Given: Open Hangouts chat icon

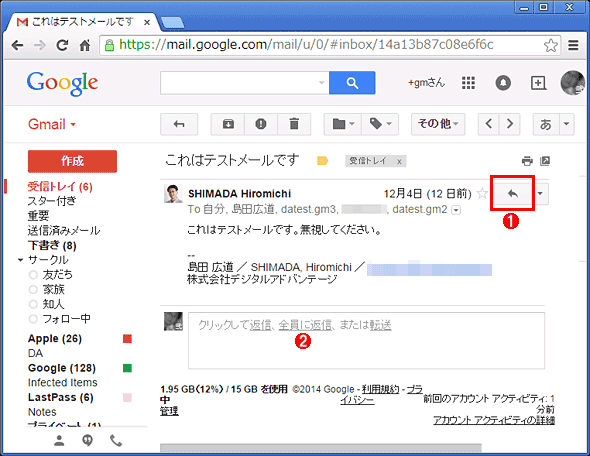Looking at the screenshot, I should tap(87, 440).
